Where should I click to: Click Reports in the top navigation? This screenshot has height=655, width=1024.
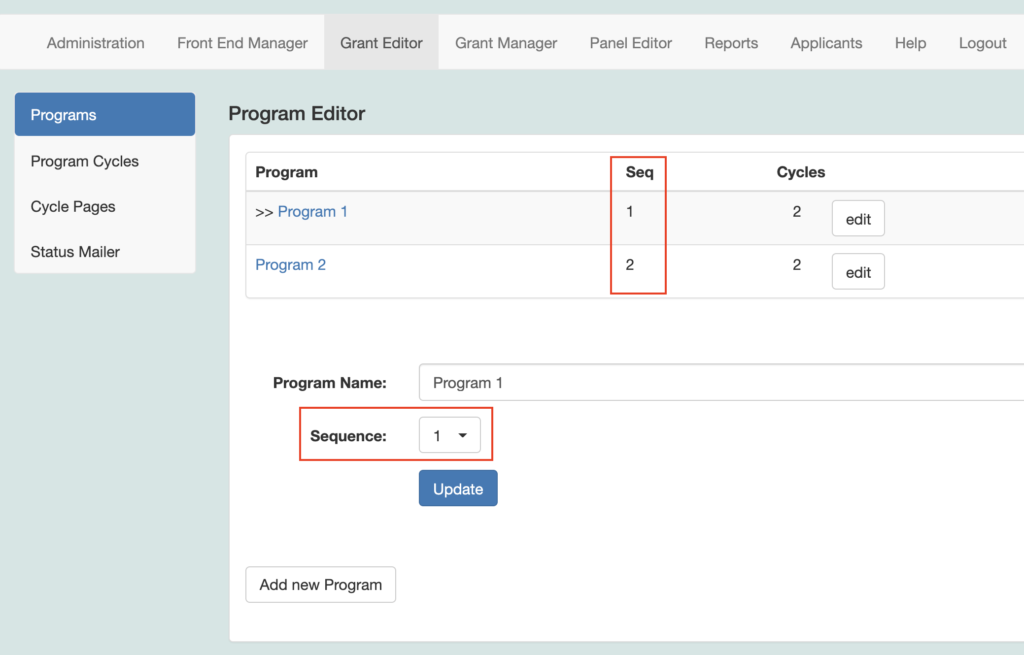point(731,43)
